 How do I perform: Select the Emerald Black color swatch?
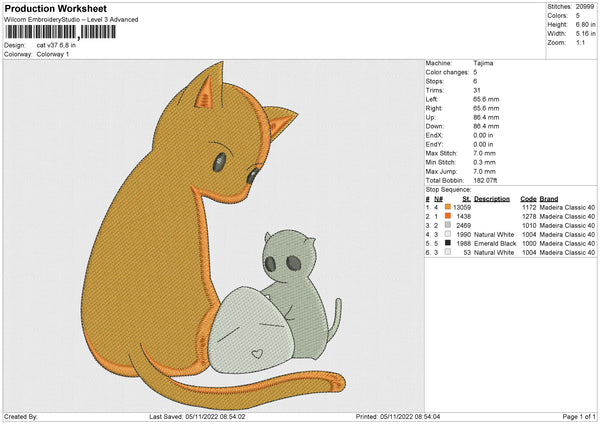(x=445, y=243)
